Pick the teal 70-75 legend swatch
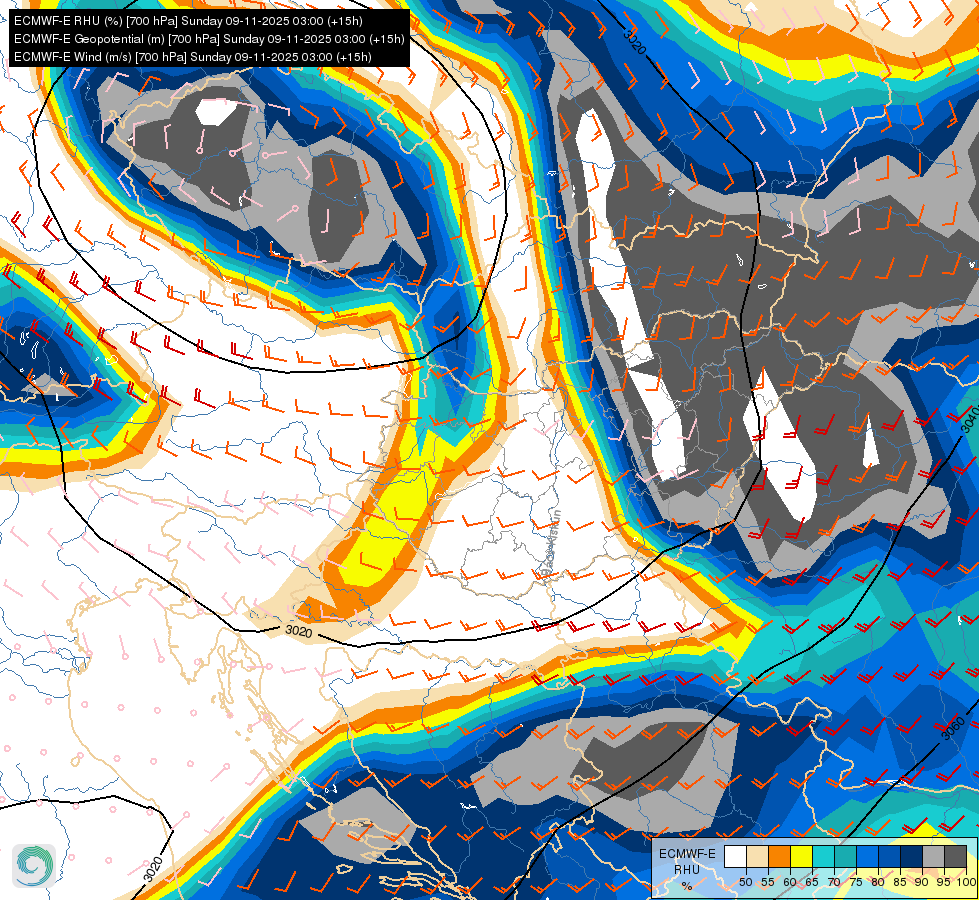This screenshot has width=979, height=900. point(845,856)
